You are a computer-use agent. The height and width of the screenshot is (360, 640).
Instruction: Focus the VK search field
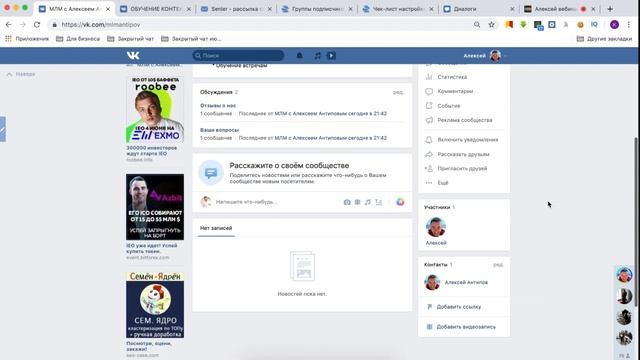[x=238, y=56]
